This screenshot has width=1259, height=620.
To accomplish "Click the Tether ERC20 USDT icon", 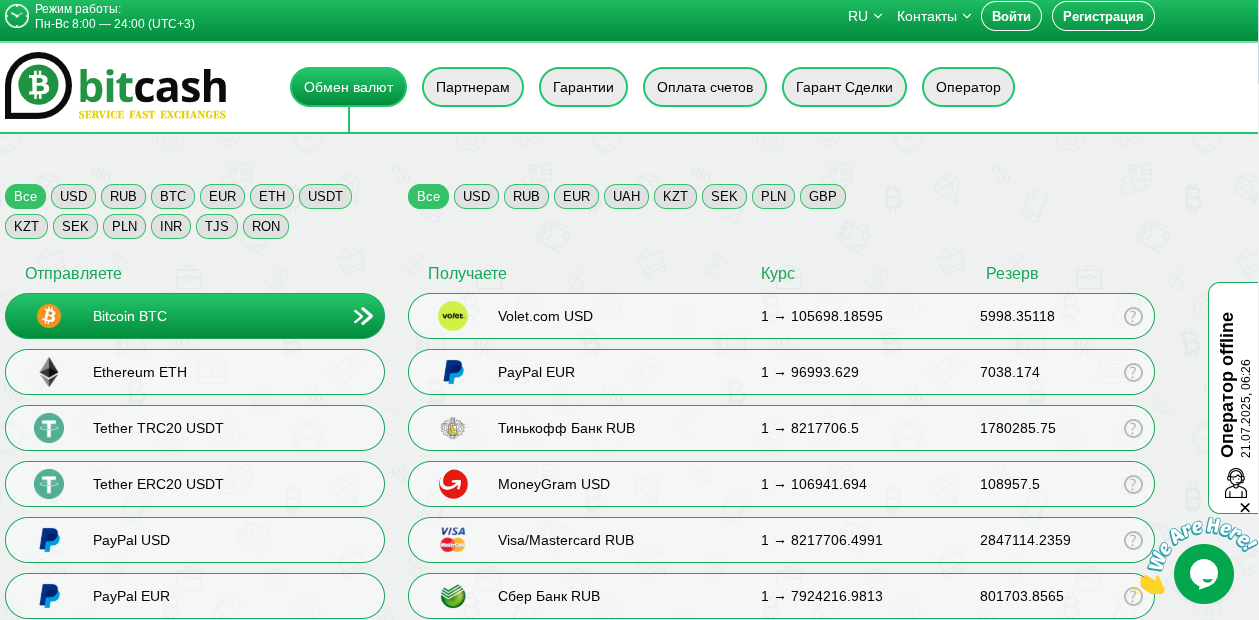I will pos(49,484).
